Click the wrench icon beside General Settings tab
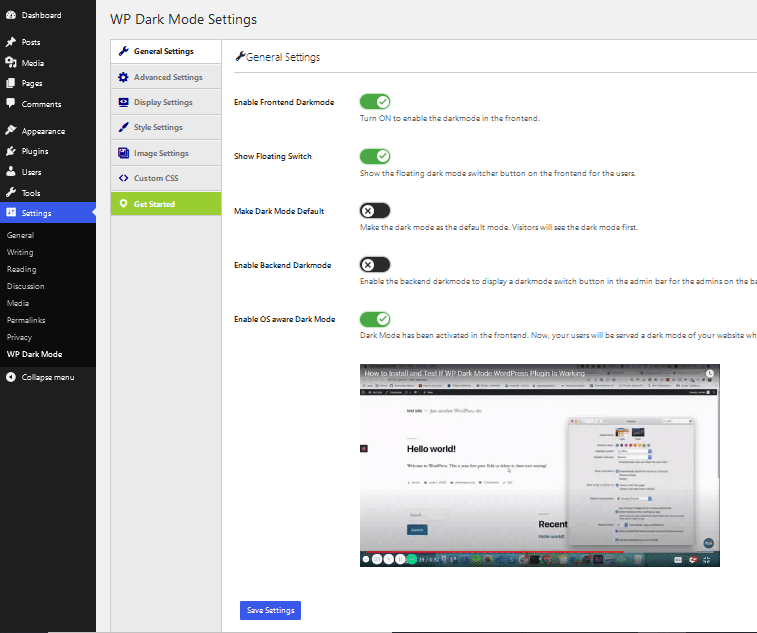The height and width of the screenshot is (633, 757). 124,51
